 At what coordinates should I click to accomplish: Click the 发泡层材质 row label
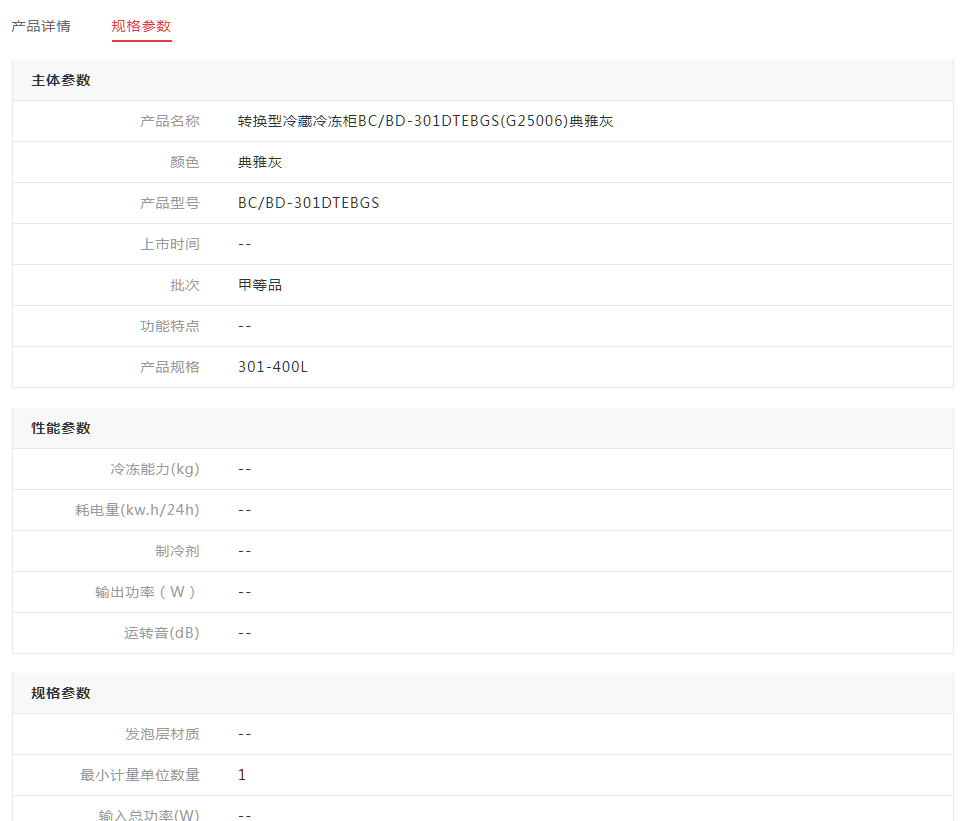click(x=161, y=734)
